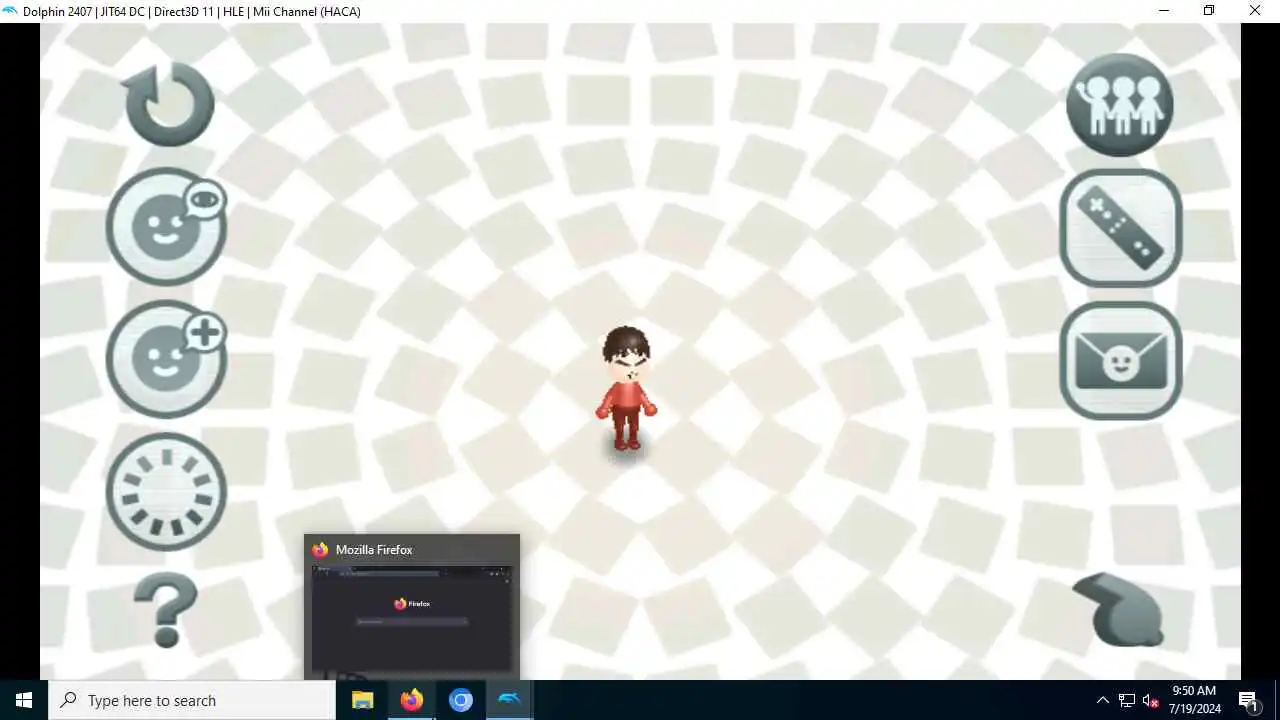
Task: Open the notification center icon
Action: pyautogui.click(x=1249, y=700)
